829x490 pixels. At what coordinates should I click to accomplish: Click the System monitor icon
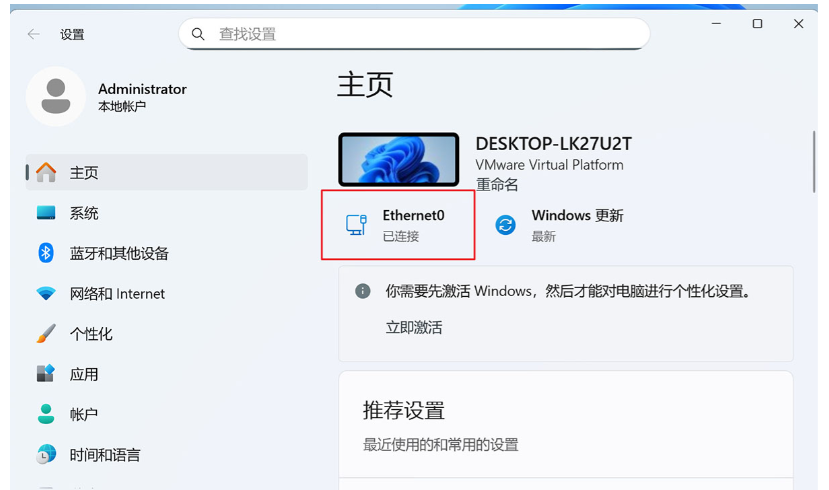click(x=46, y=213)
